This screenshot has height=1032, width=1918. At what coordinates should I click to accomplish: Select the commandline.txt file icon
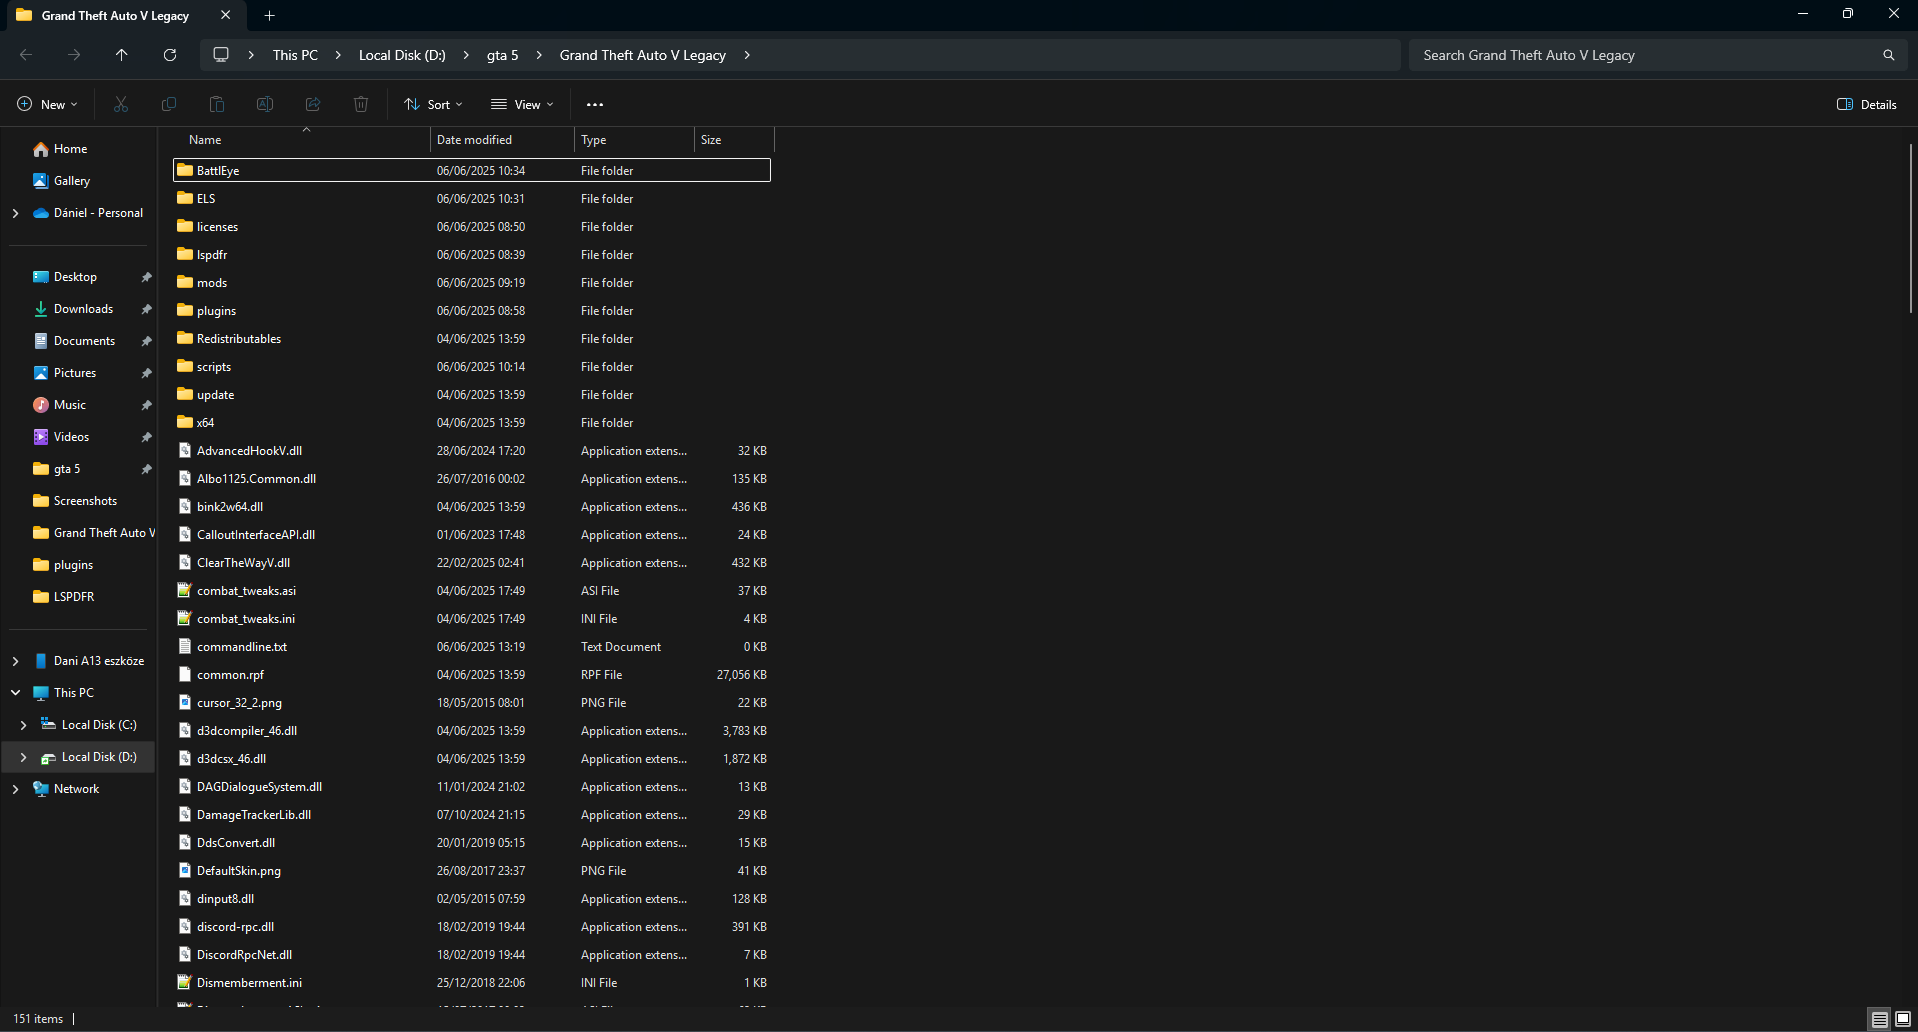(x=185, y=646)
